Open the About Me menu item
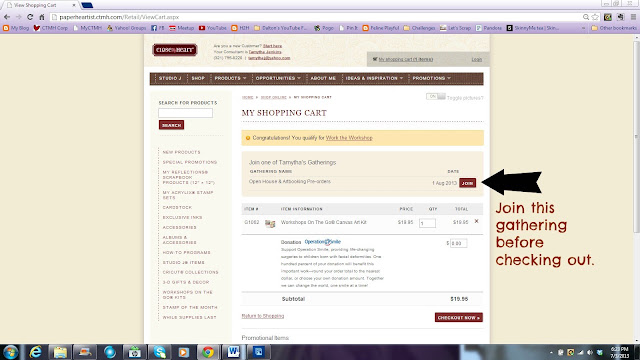 tap(323, 78)
